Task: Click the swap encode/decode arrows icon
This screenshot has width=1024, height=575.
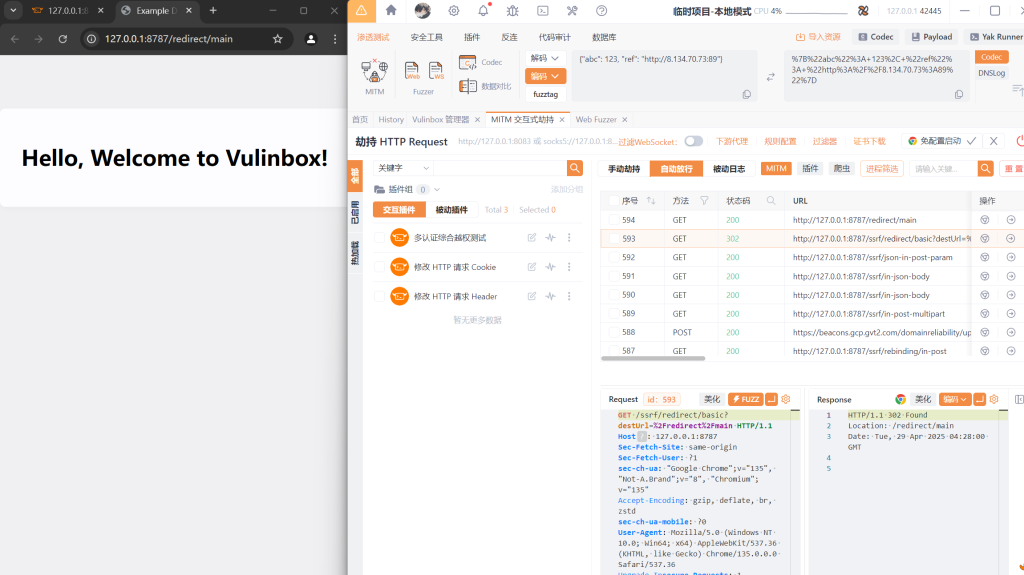Action: coord(770,77)
